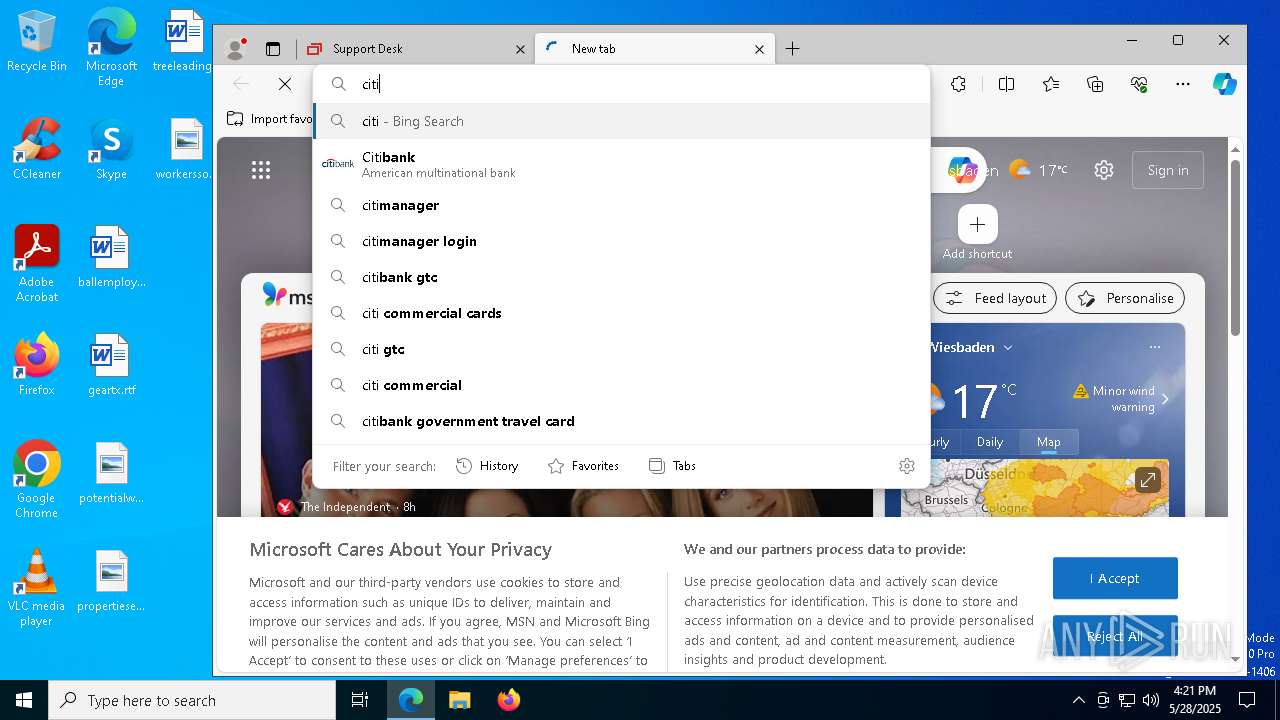The height and width of the screenshot is (720, 1280).
Task: Select the citibank gtc suggestion
Action: coord(621,277)
